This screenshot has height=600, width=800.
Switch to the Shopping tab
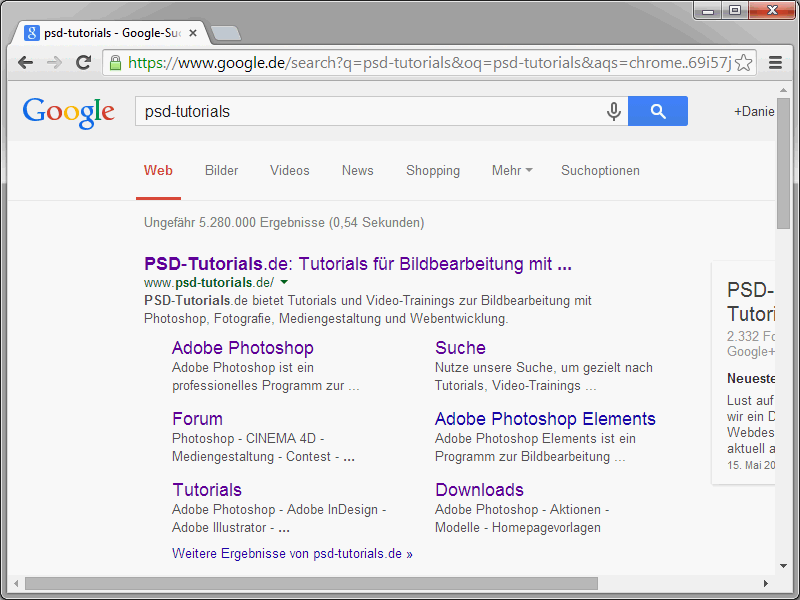(x=433, y=170)
